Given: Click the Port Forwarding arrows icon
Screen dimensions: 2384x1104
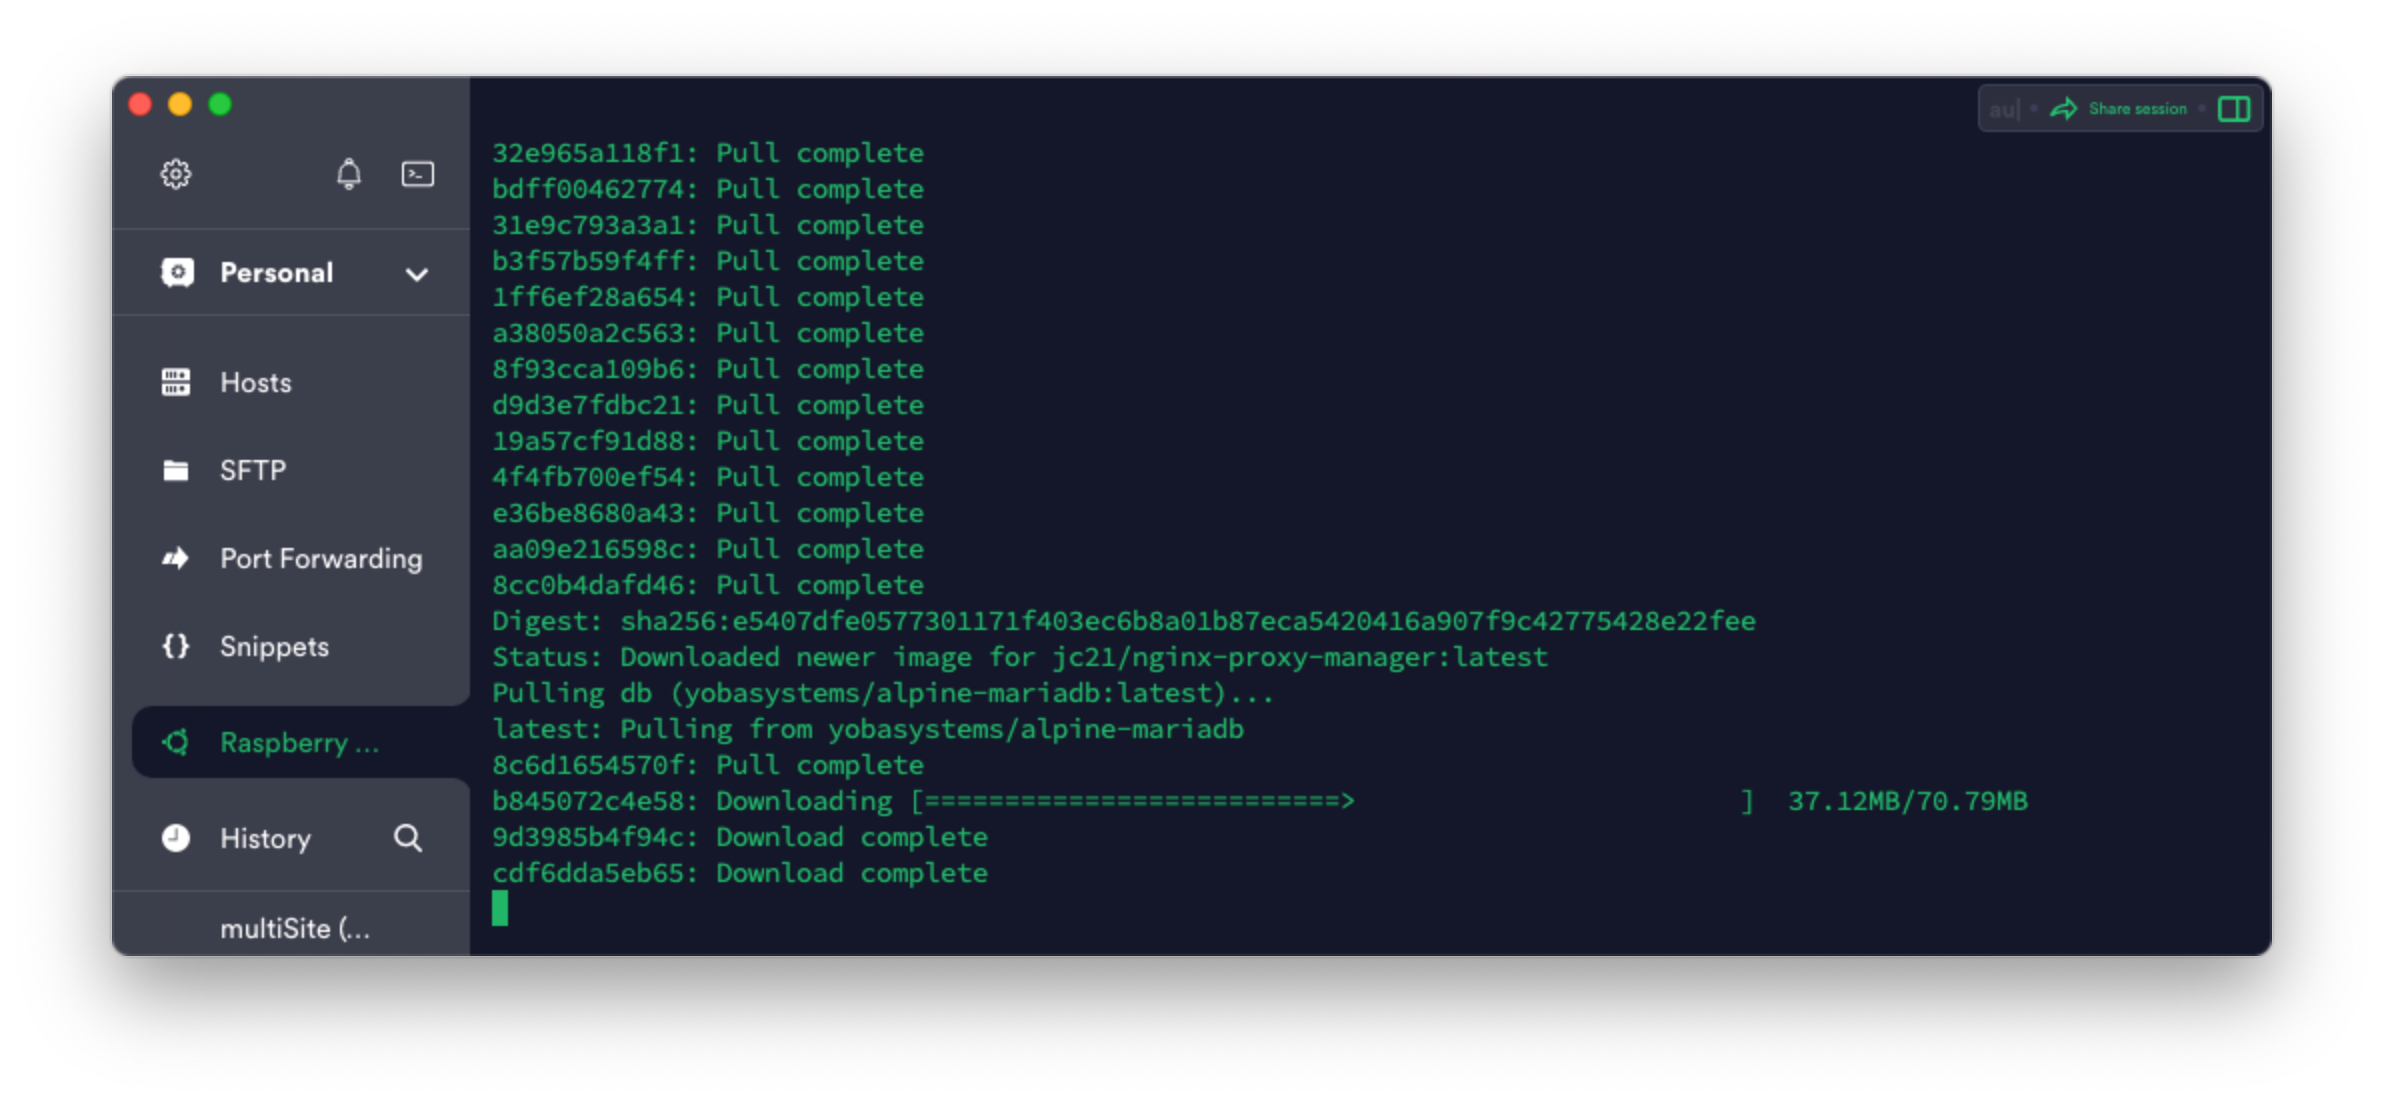Looking at the screenshot, I should [x=176, y=558].
